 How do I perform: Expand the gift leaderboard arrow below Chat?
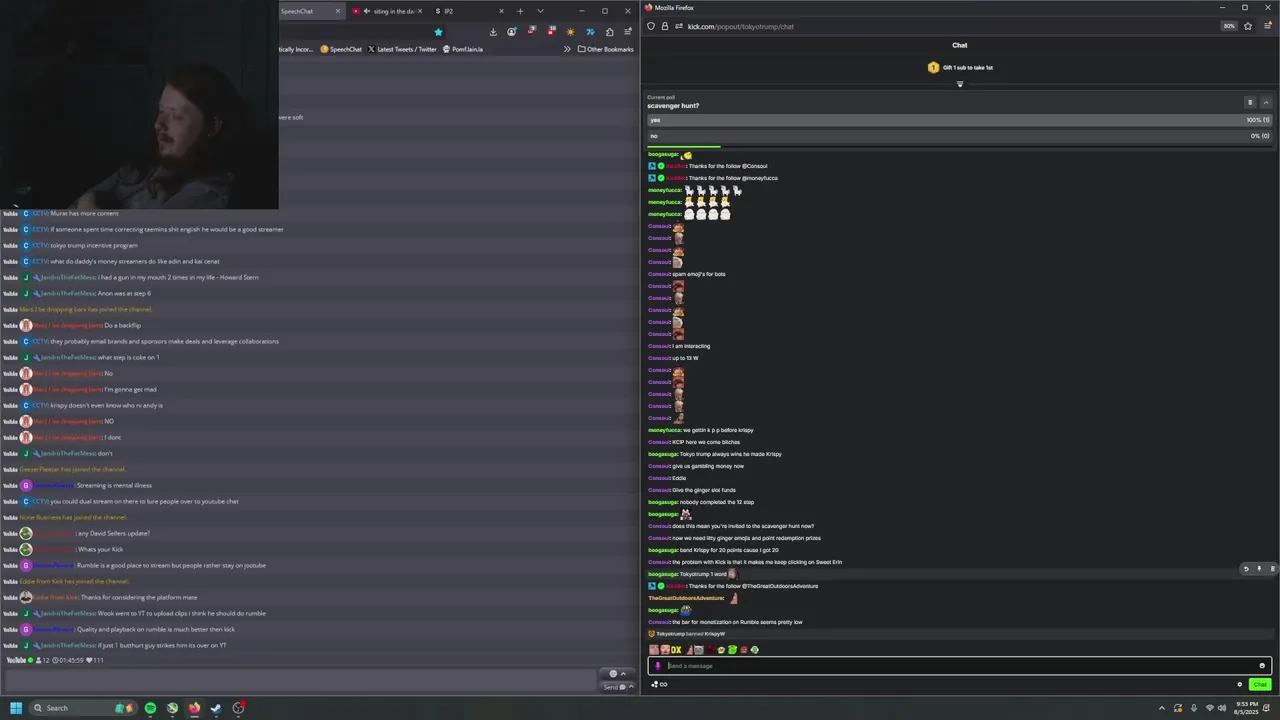[960, 84]
